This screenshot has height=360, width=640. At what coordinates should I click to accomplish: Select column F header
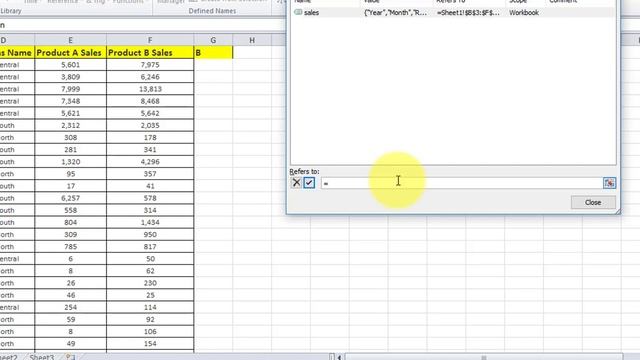pyautogui.click(x=150, y=40)
